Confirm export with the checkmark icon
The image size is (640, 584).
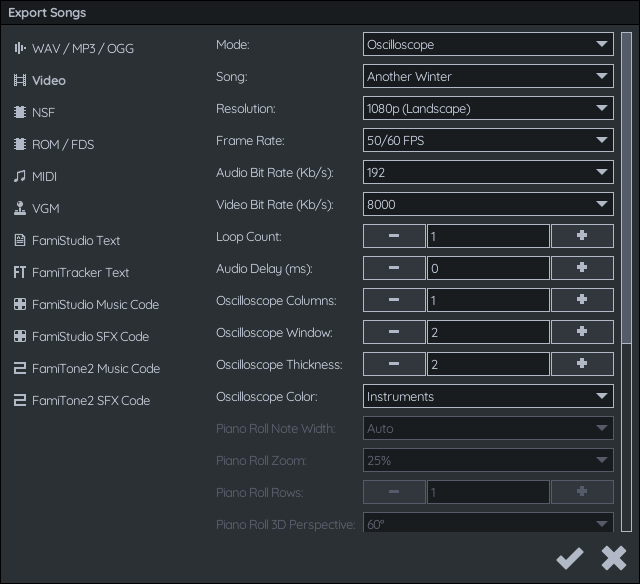tap(570, 559)
